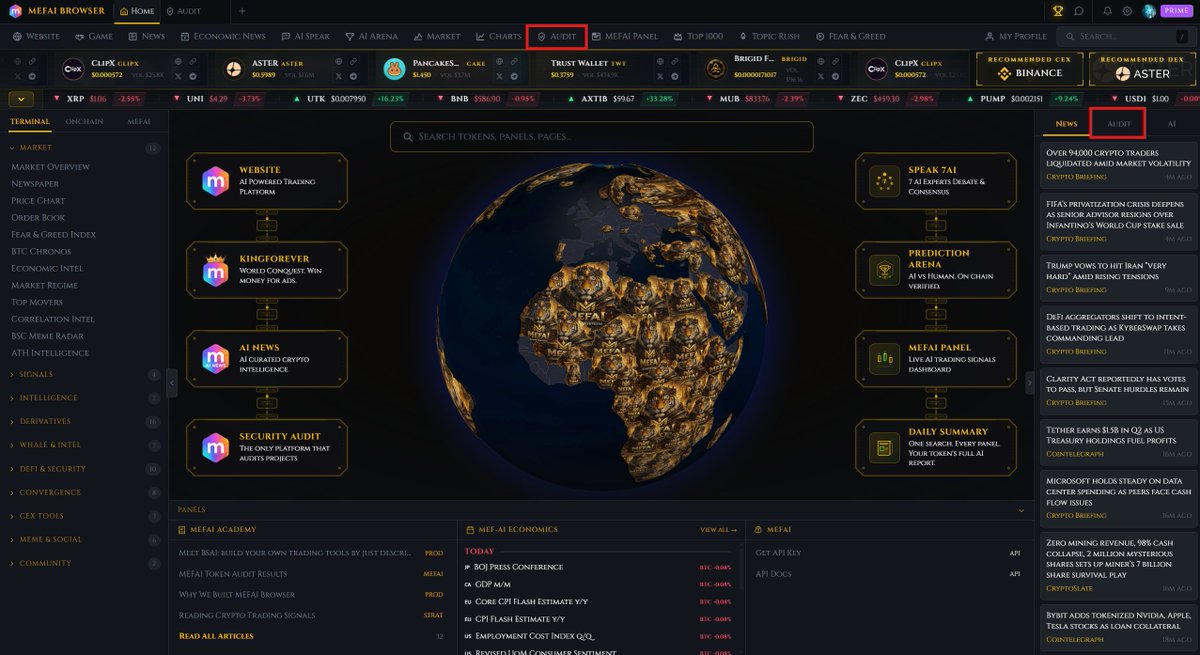Viewport: 1200px width, 655px height.
Task: Click the magnifier icon in center search bar
Action: click(x=407, y=137)
